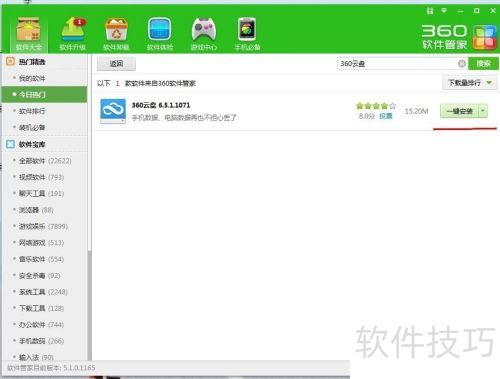This screenshot has height=379, width=500.
Task: Select 装机必备 in the sidebar
Action: [32, 127]
